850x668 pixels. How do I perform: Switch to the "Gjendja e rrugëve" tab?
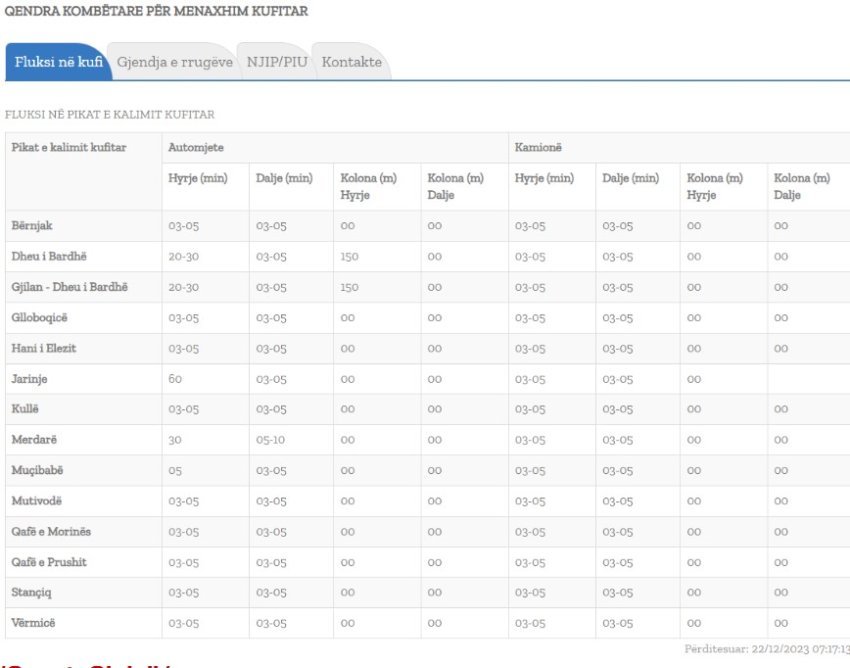174,62
